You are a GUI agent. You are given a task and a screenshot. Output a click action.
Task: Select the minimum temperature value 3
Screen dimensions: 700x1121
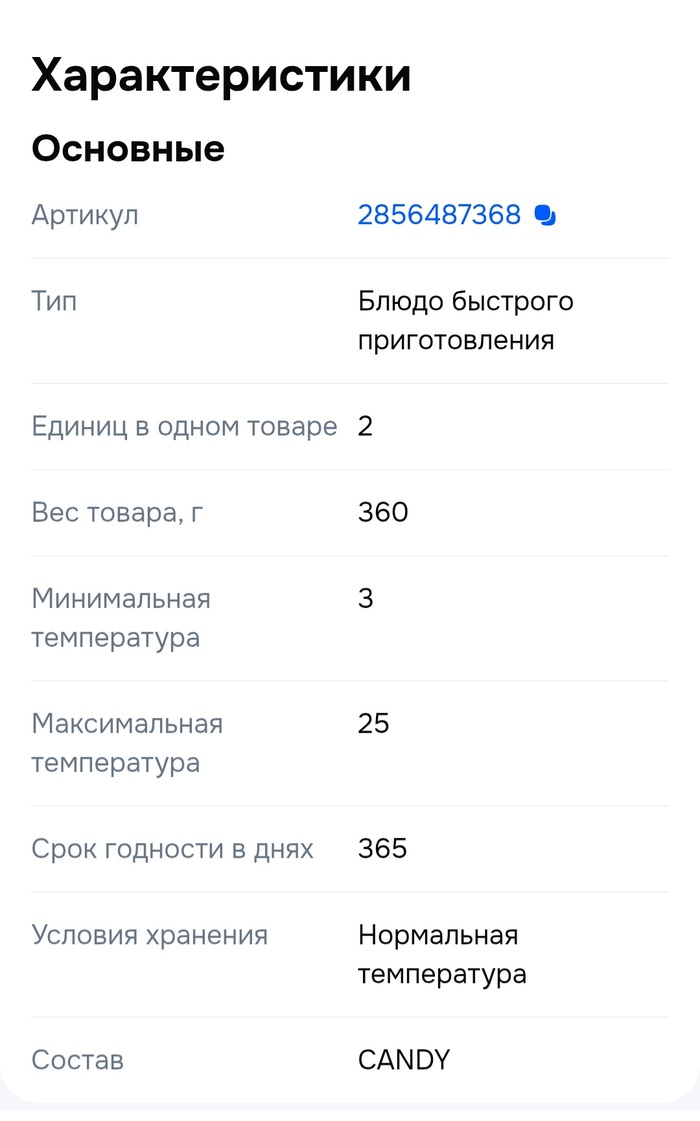(366, 599)
